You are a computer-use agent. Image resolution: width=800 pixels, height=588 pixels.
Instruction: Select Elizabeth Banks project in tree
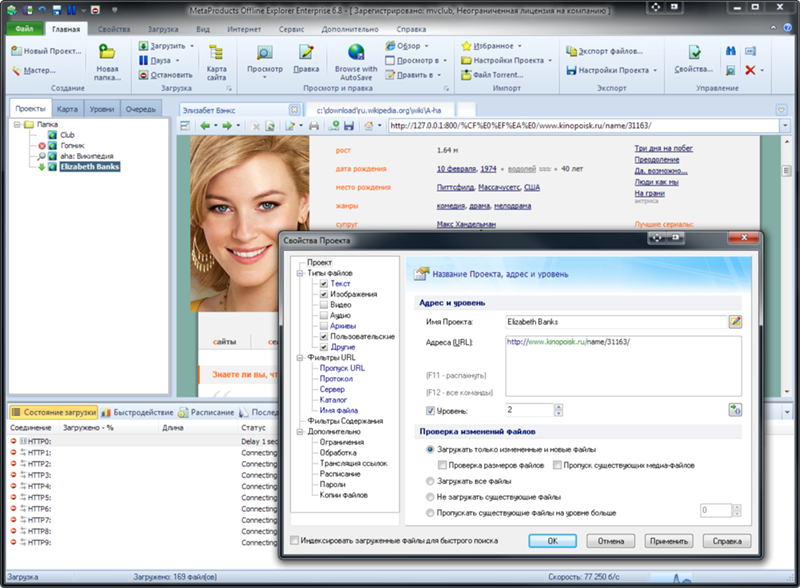point(90,167)
